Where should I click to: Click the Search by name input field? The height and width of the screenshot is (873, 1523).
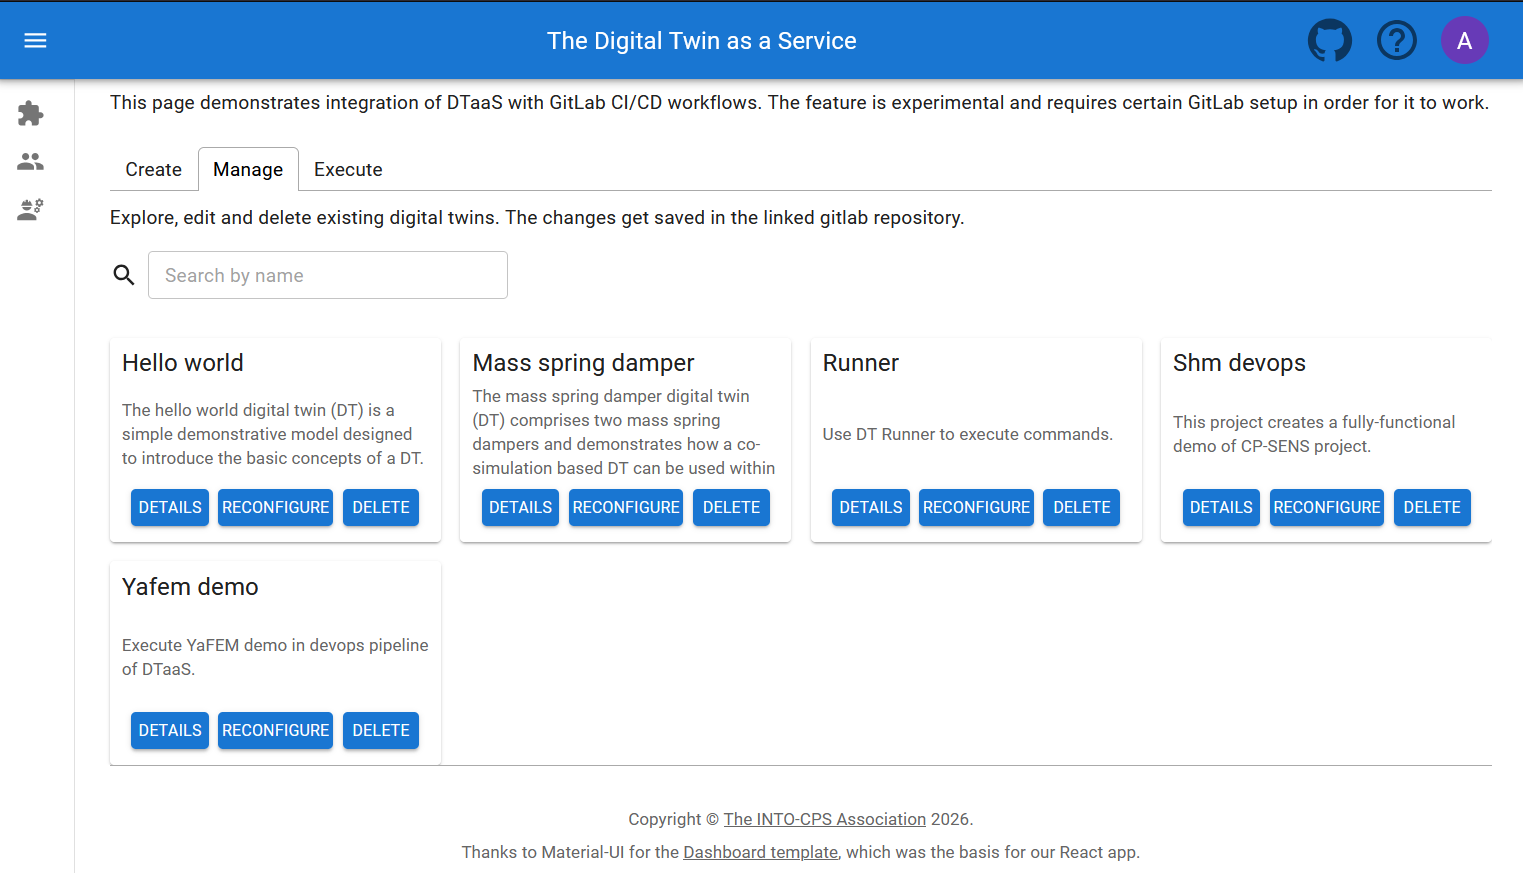tap(328, 274)
